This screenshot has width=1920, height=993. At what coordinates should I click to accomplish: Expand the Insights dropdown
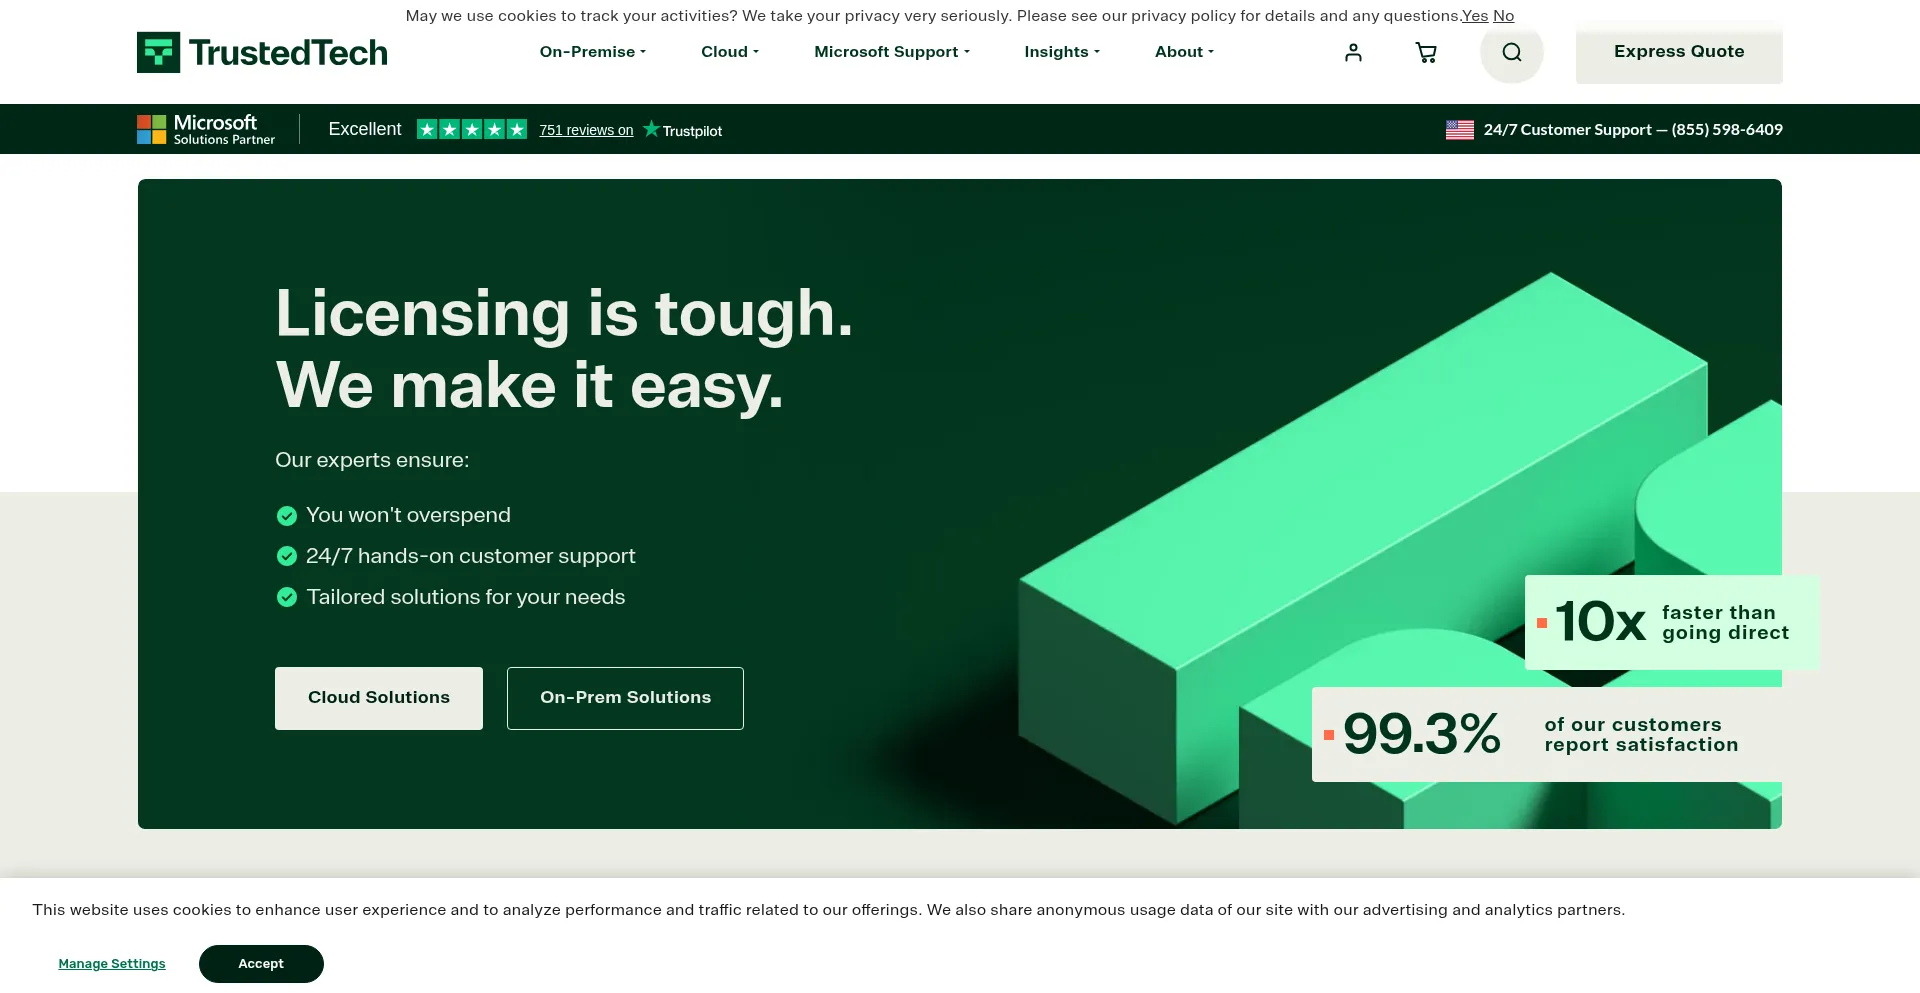(x=1061, y=52)
